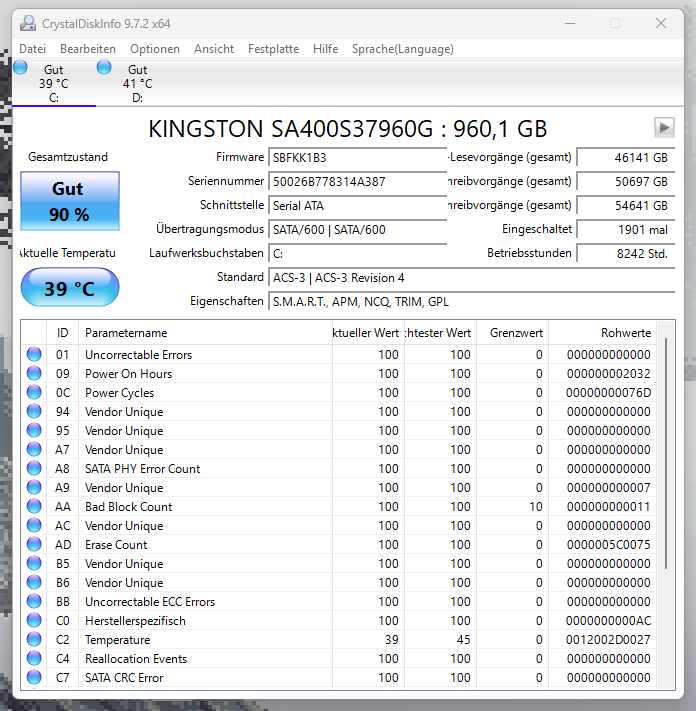Click status orb for Power On Hours row
Viewport: 696px width, 711px height.
coord(34,373)
